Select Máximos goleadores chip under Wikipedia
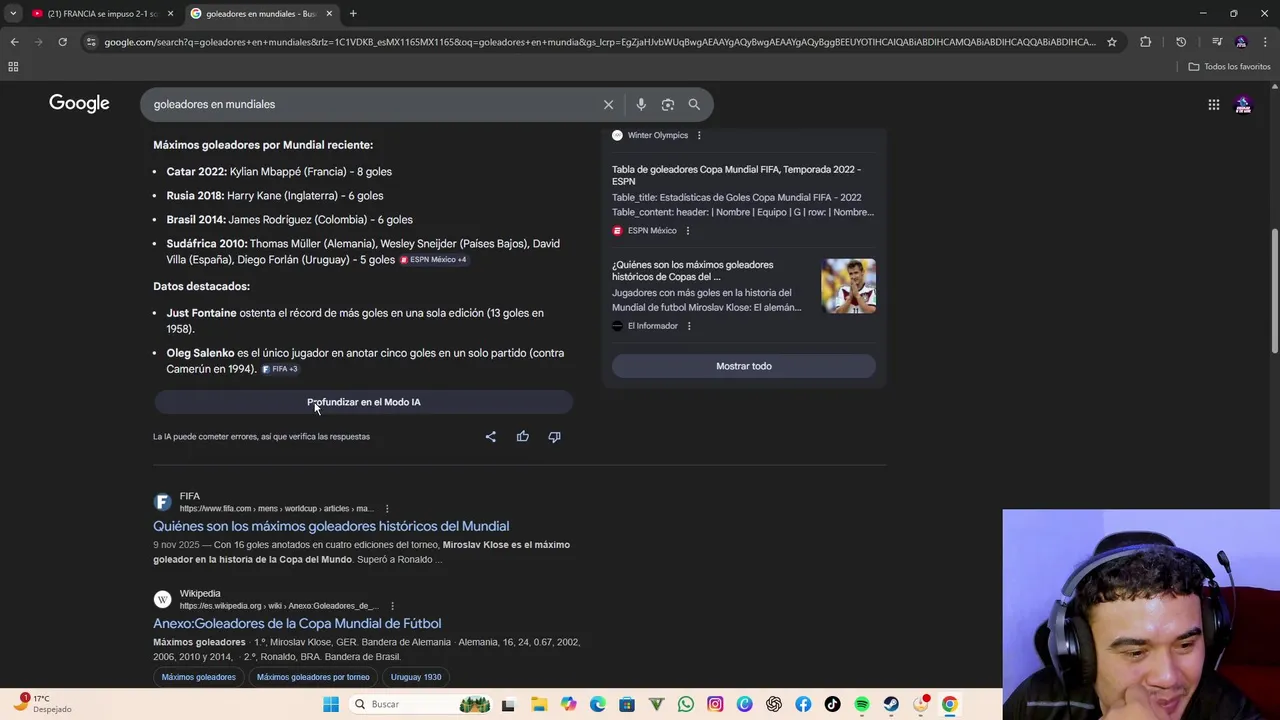Viewport: 1280px width, 720px height. (198, 677)
